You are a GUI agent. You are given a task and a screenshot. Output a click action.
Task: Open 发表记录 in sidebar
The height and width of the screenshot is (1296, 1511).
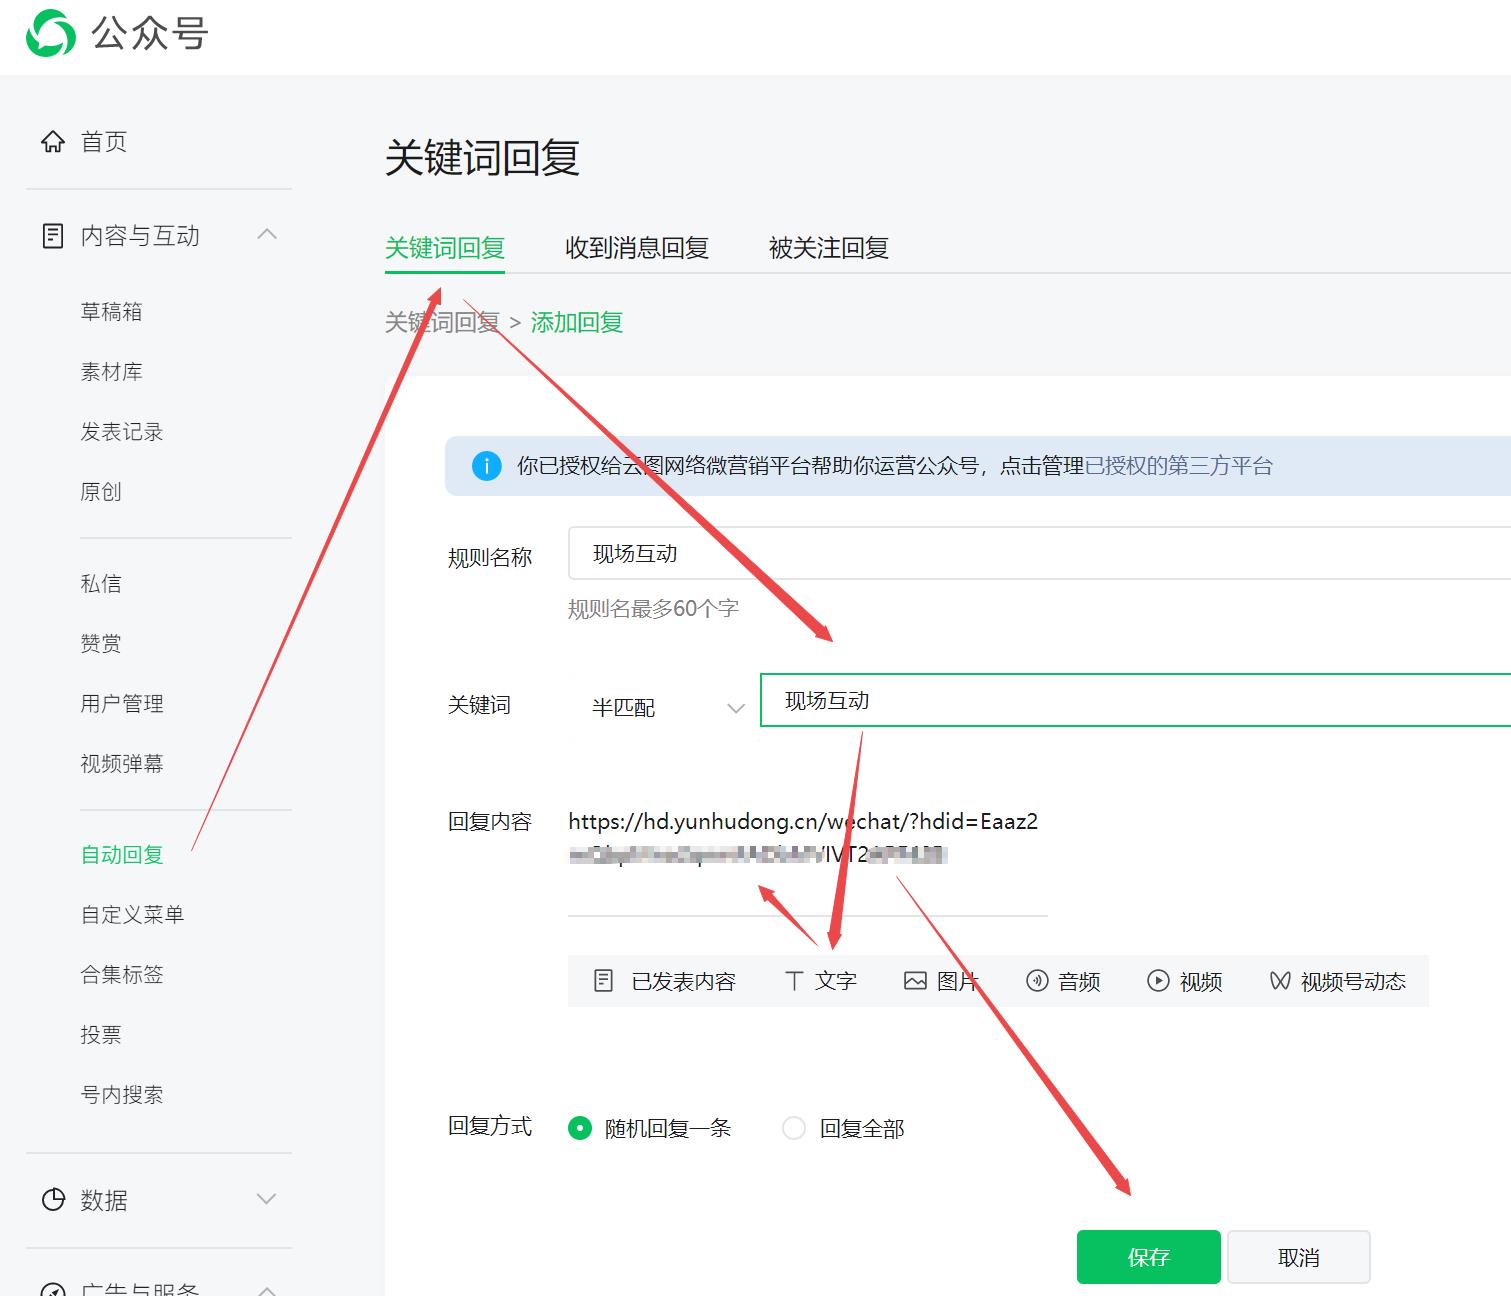122,432
